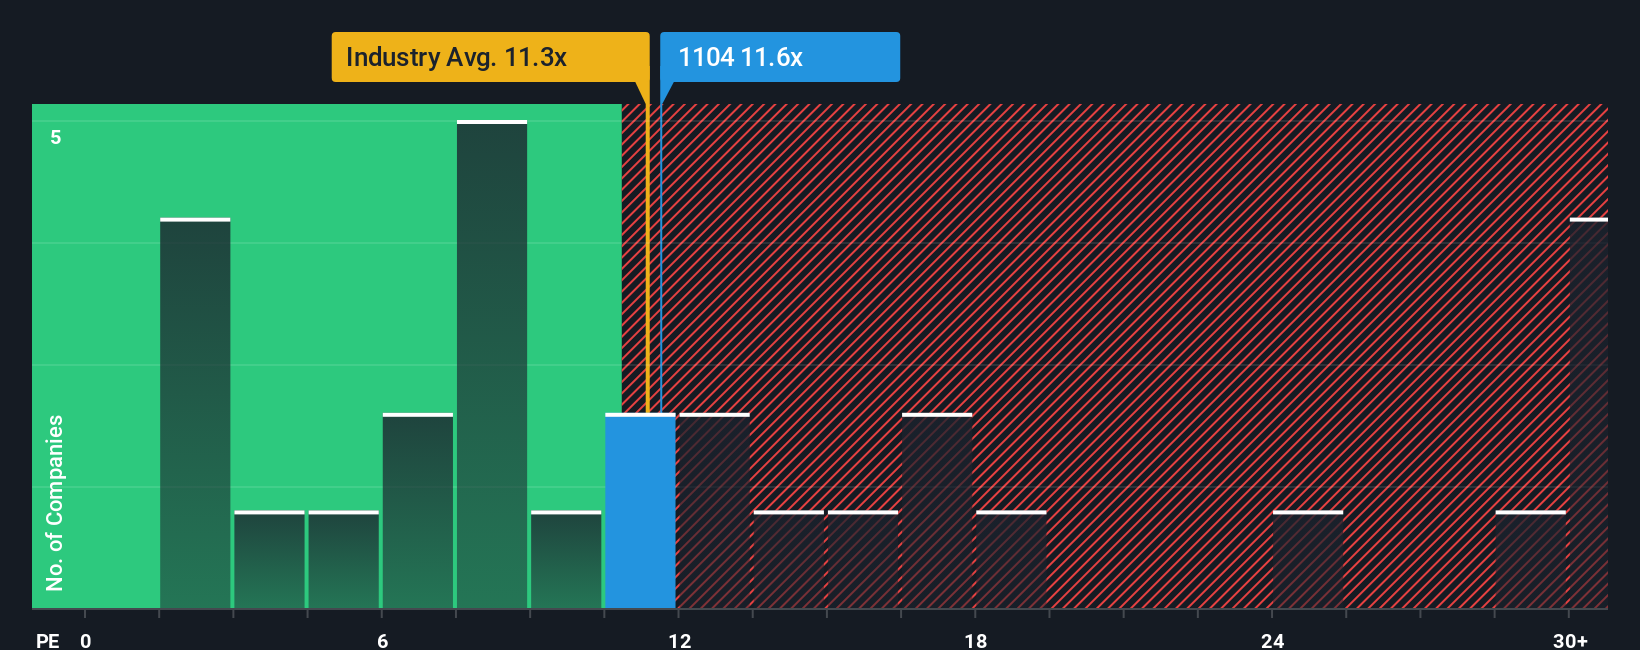
Task: Select the highlighted blue histogram bar
Action: point(640,511)
